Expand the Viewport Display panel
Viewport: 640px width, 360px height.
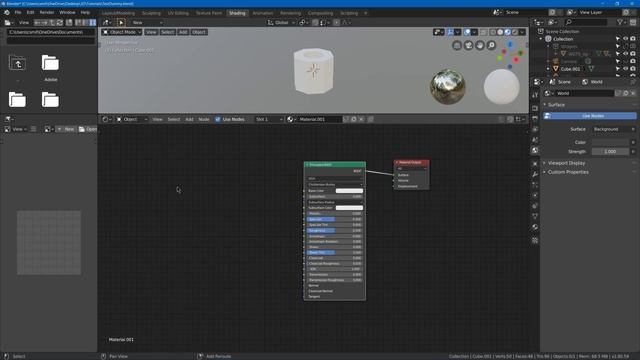[x=567, y=163]
